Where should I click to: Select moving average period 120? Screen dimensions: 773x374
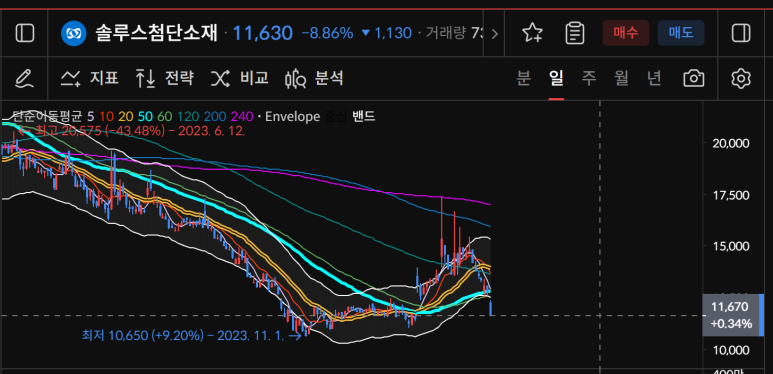[188, 117]
